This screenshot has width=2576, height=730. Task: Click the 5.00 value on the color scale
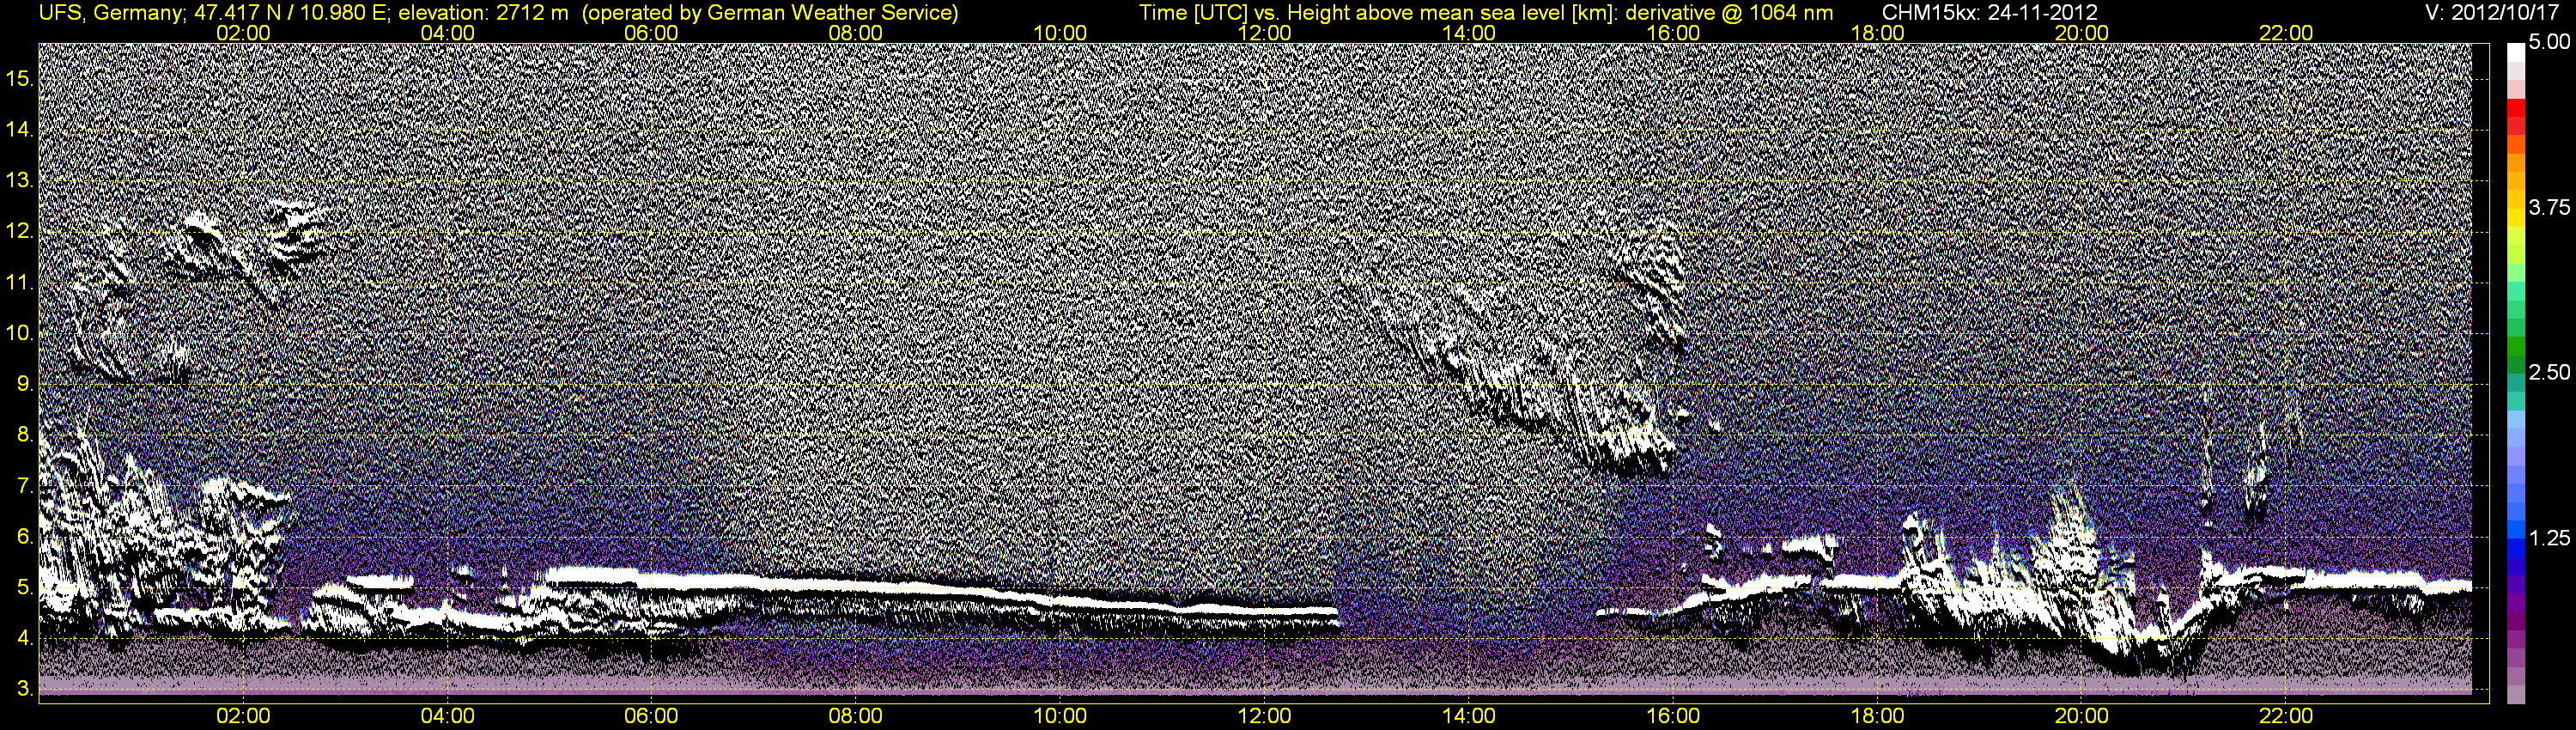coord(2549,42)
